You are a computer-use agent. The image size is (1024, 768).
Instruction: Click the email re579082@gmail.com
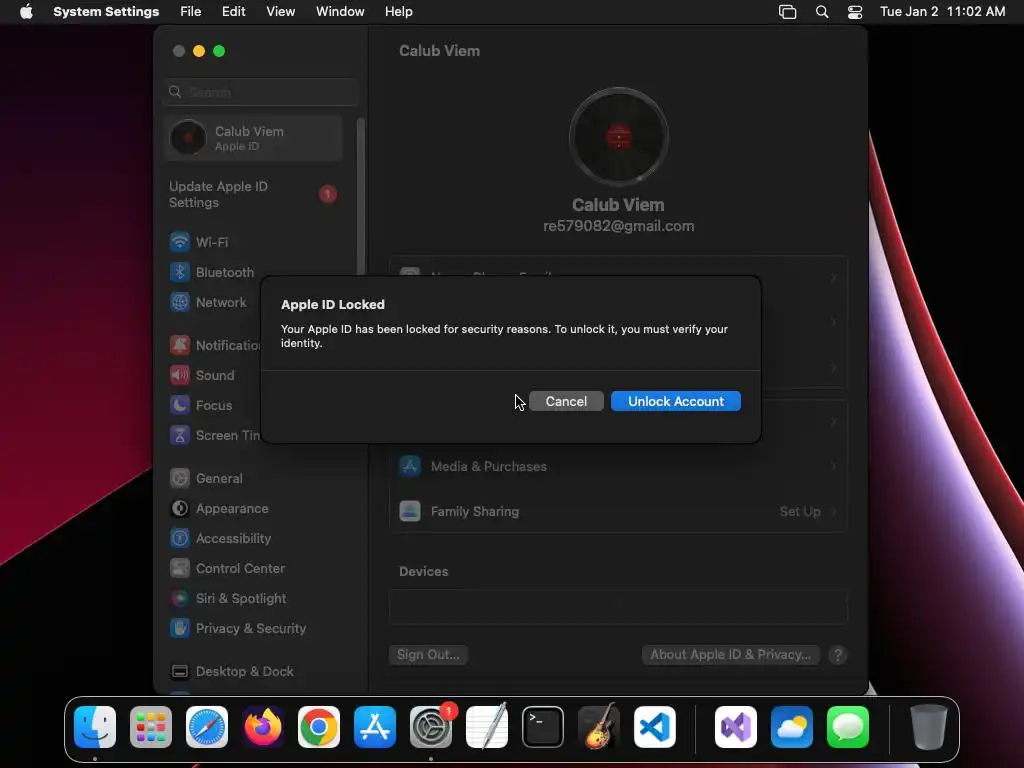(618, 226)
